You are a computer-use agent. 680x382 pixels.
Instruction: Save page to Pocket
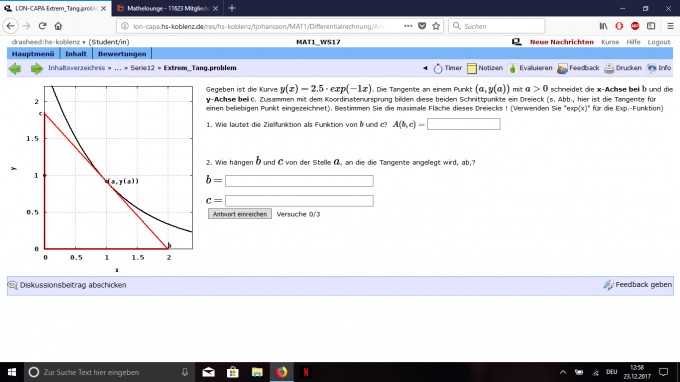coord(422,26)
